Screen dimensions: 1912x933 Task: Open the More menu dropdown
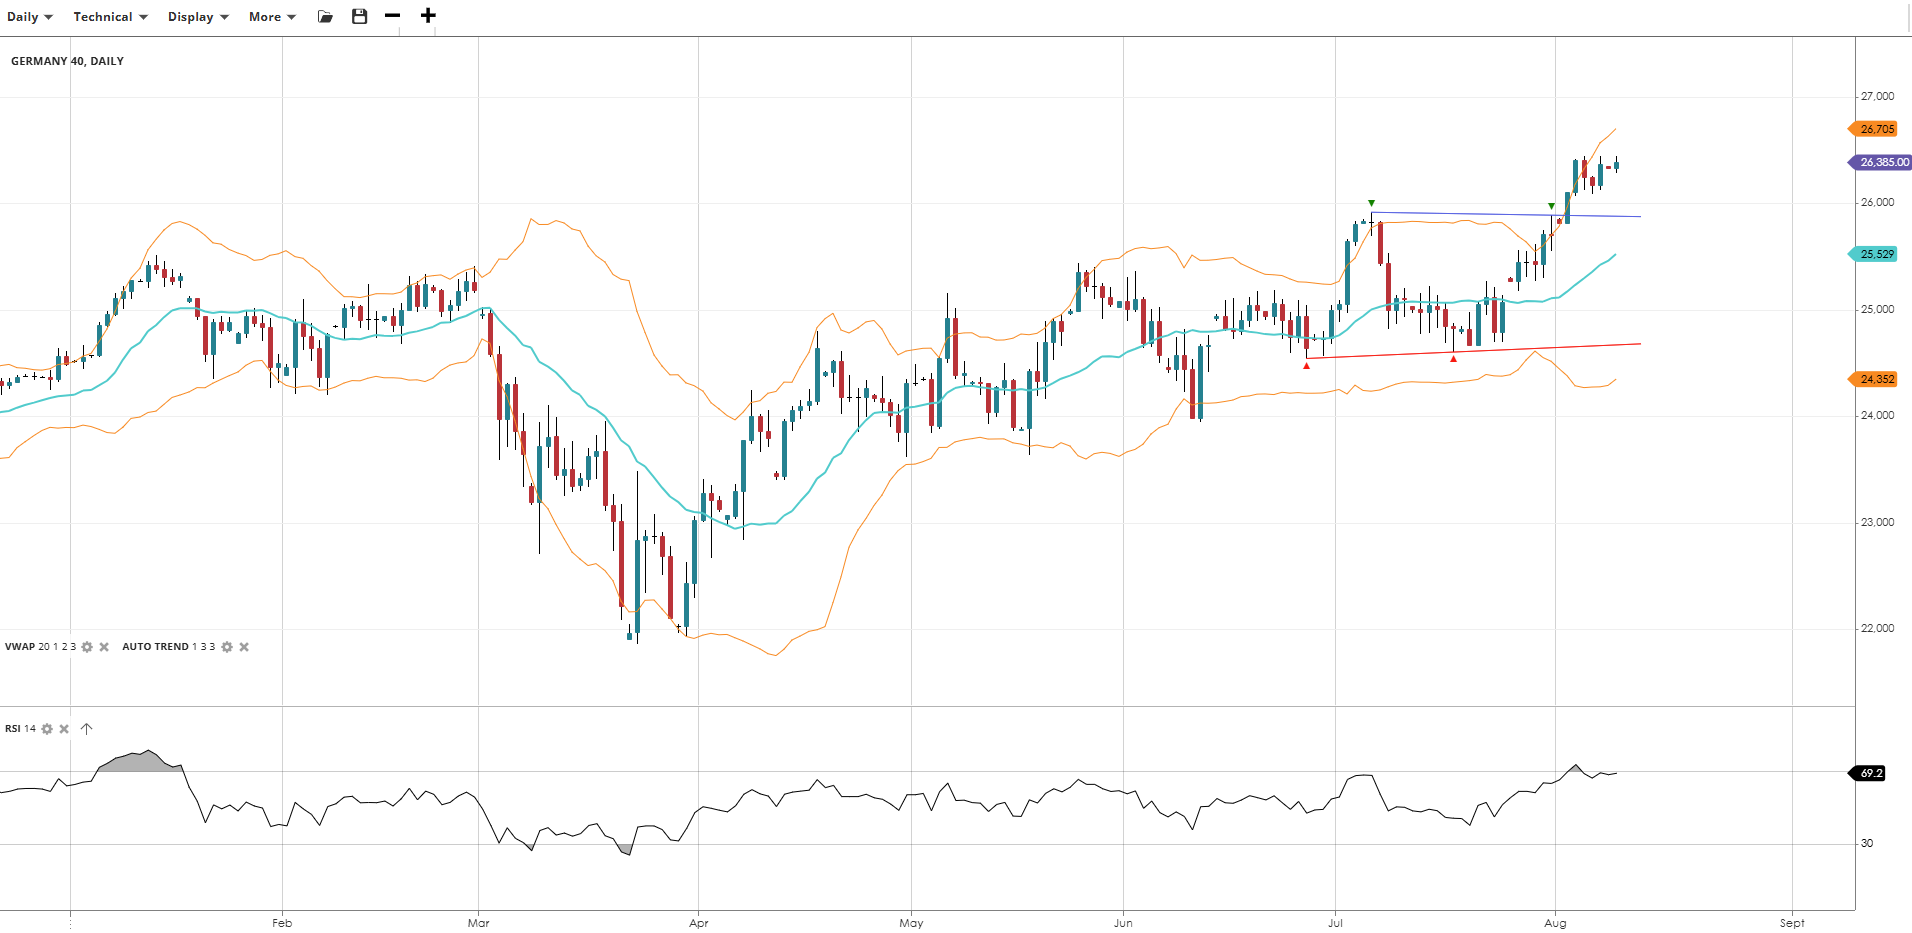point(272,17)
